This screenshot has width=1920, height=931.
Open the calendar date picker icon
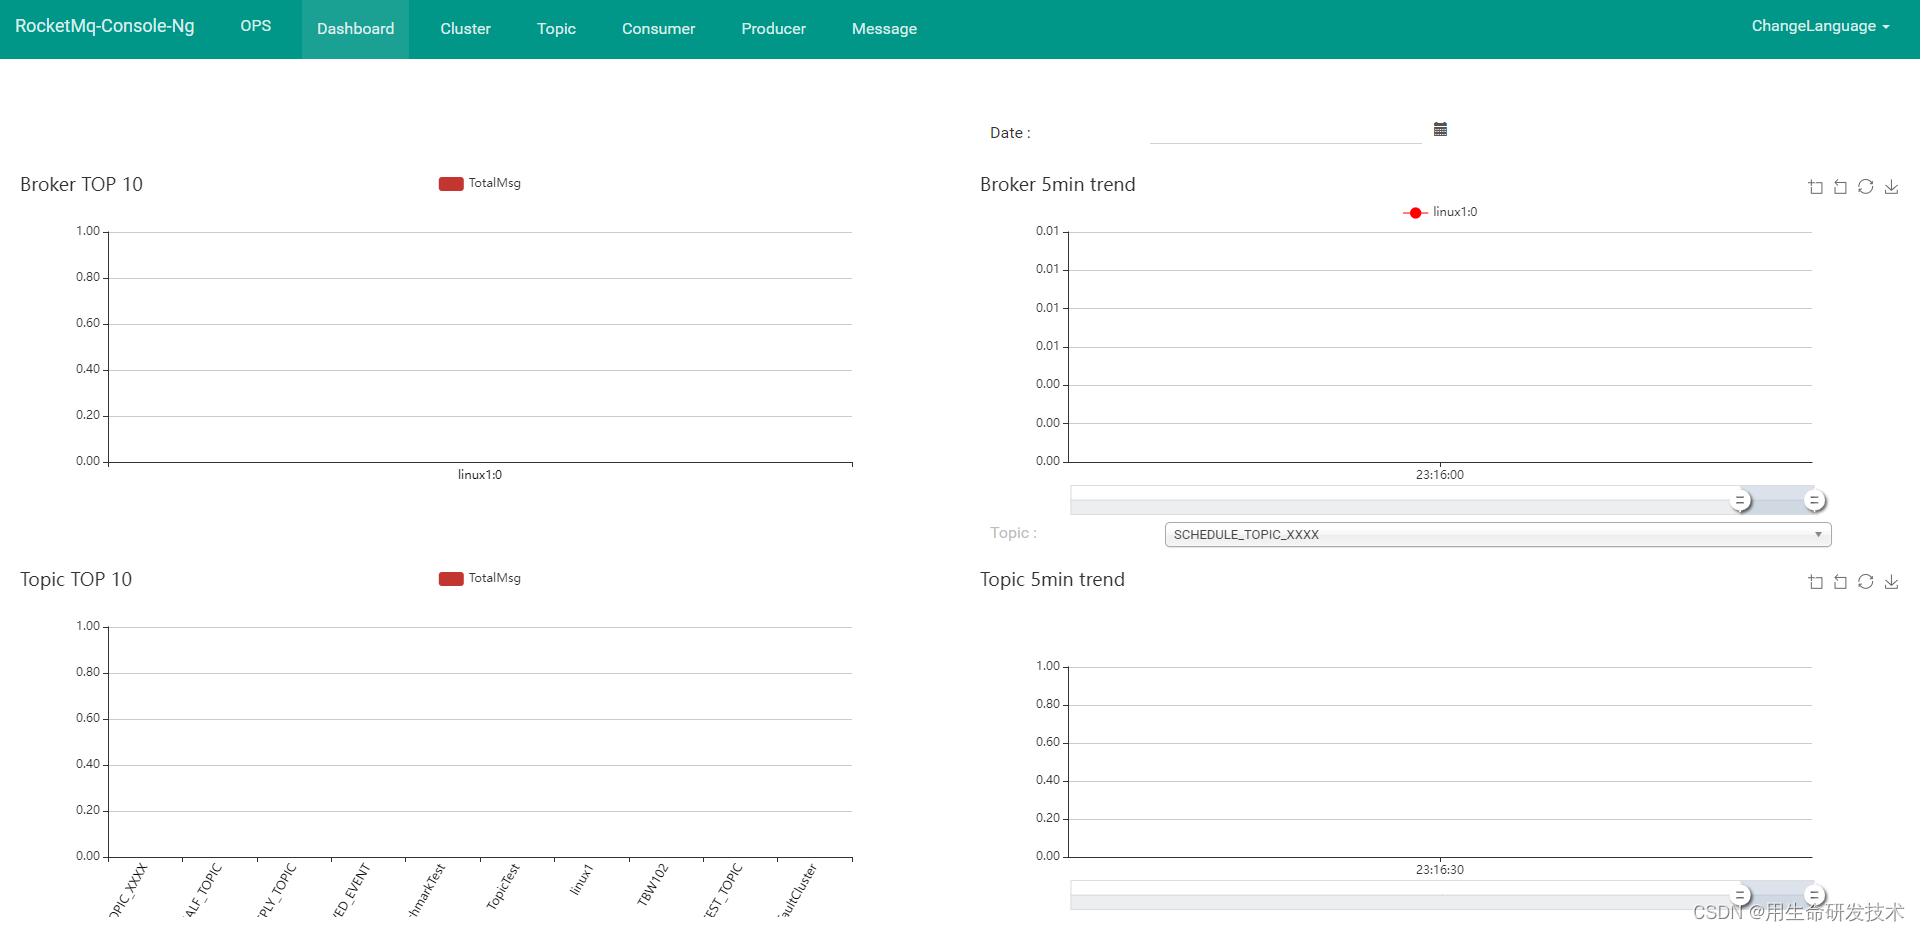point(1440,129)
